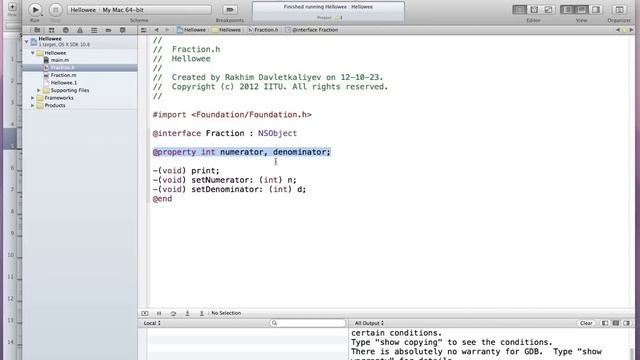Collapse the Hellowee group folder
This screenshot has height=360, width=640.
(33, 53)
